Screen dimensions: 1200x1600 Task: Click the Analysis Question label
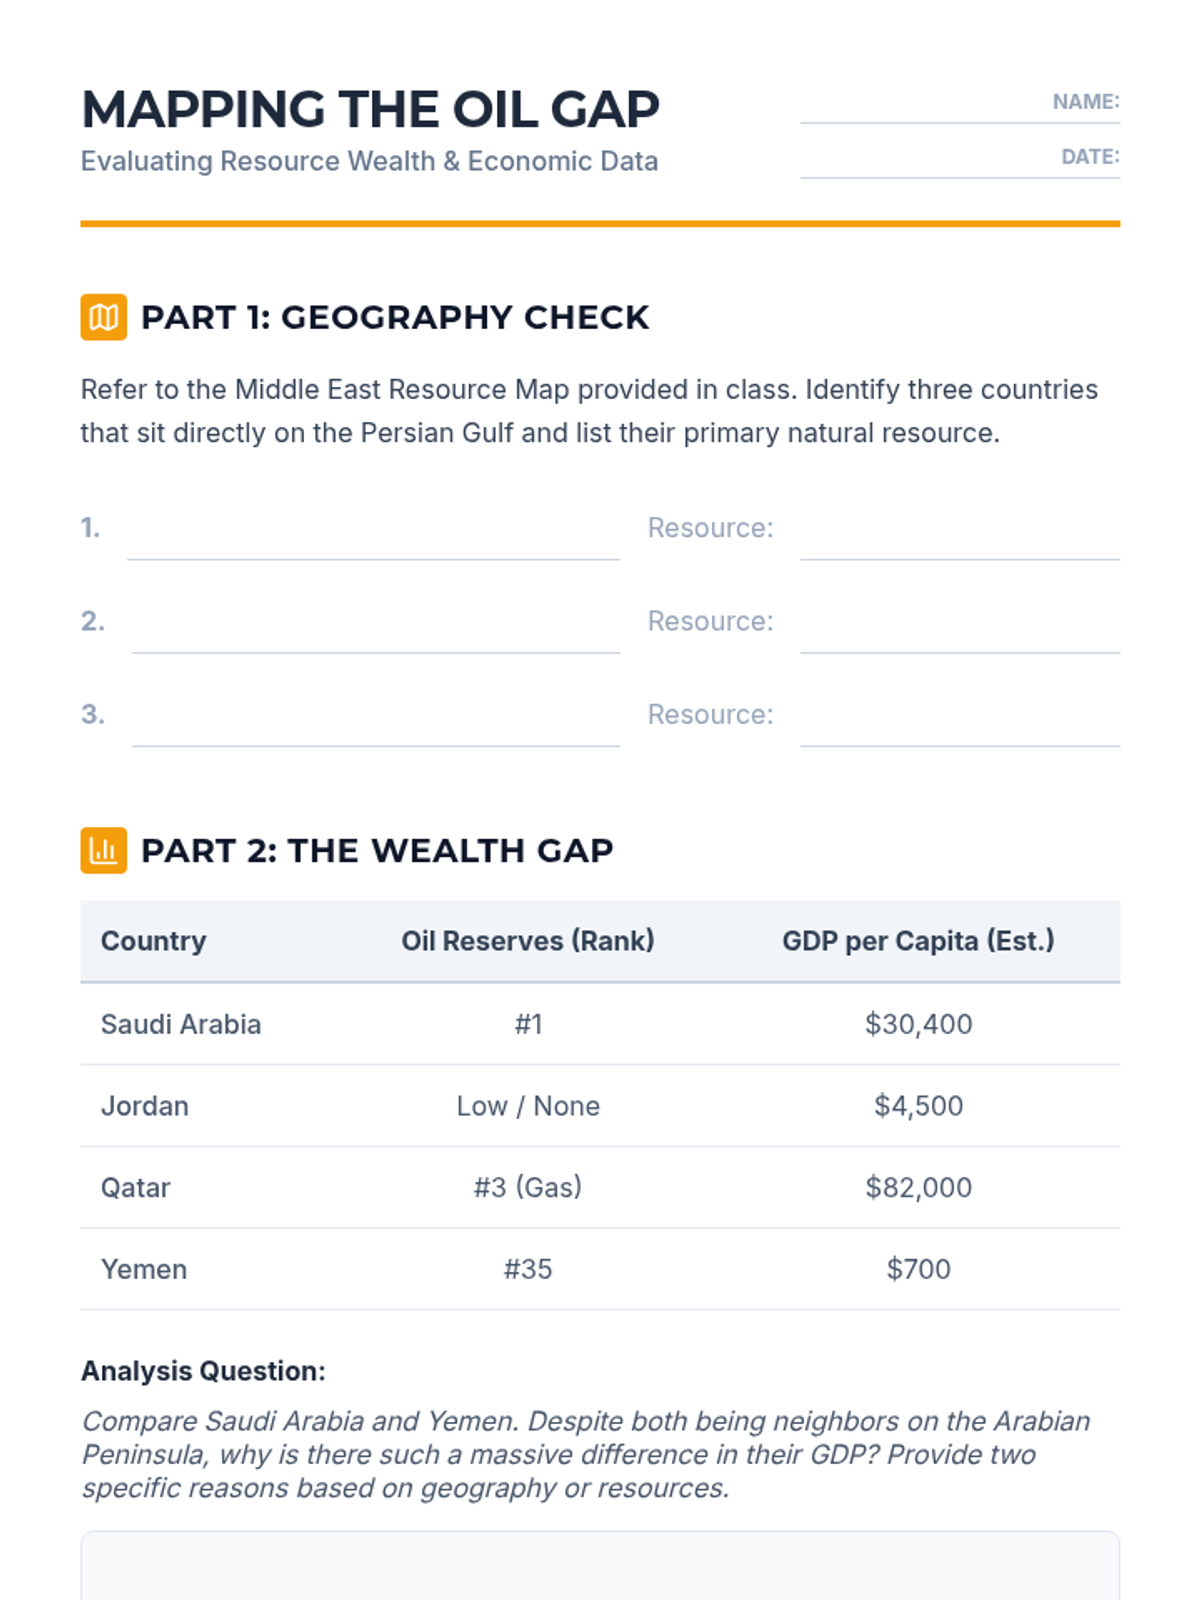click(x=203, y=1371)
